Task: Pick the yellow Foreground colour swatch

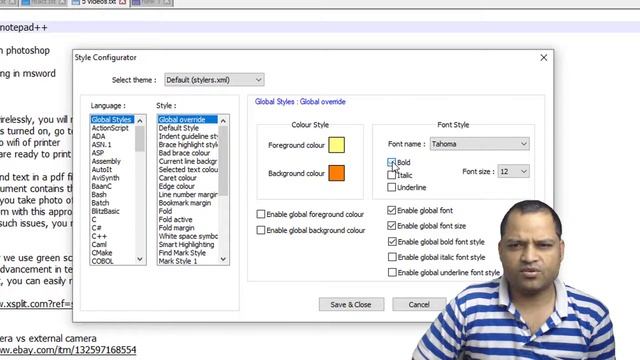Action: pos(336,145)
